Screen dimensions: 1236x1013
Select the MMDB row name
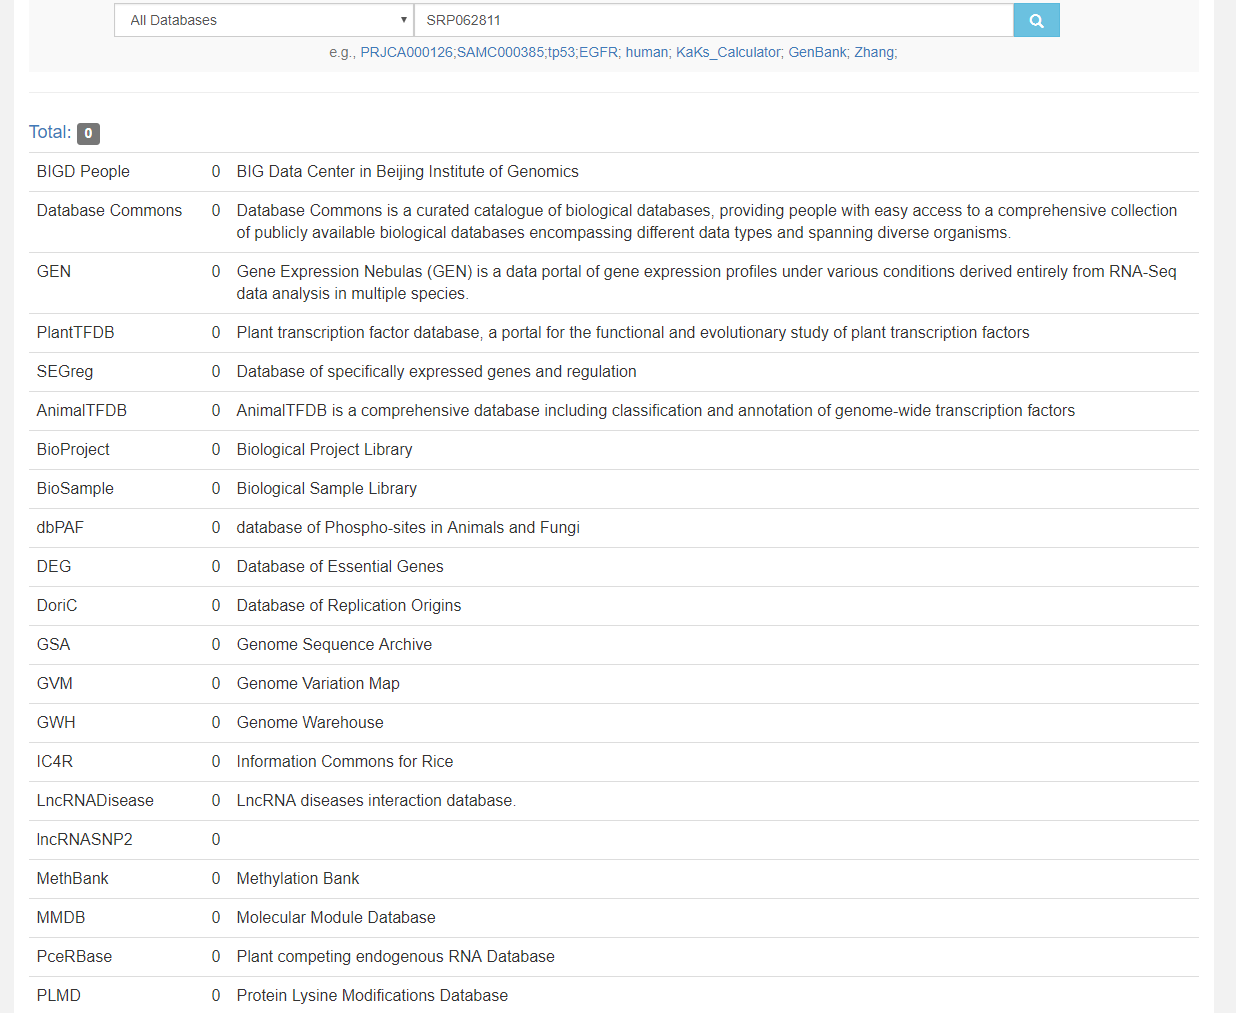[61, 918]
